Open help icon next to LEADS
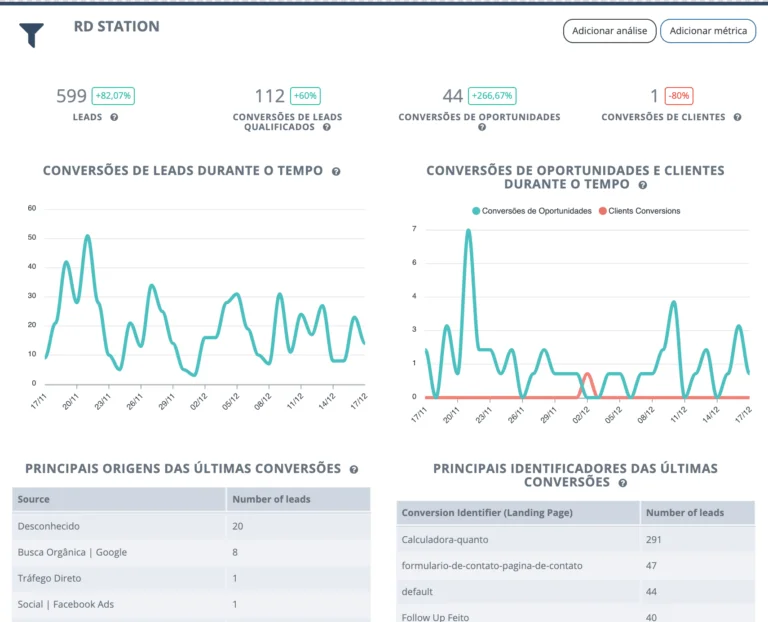768x622 pixels. coord(114,117)
